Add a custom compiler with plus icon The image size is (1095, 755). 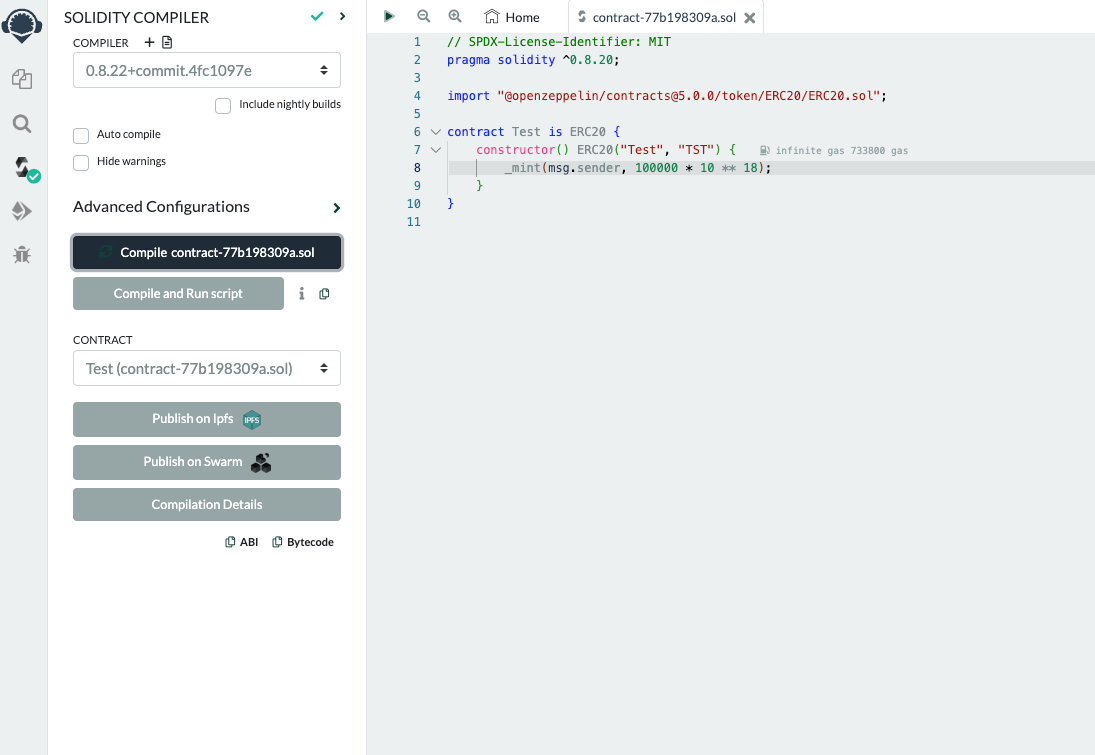coord(149,42)
